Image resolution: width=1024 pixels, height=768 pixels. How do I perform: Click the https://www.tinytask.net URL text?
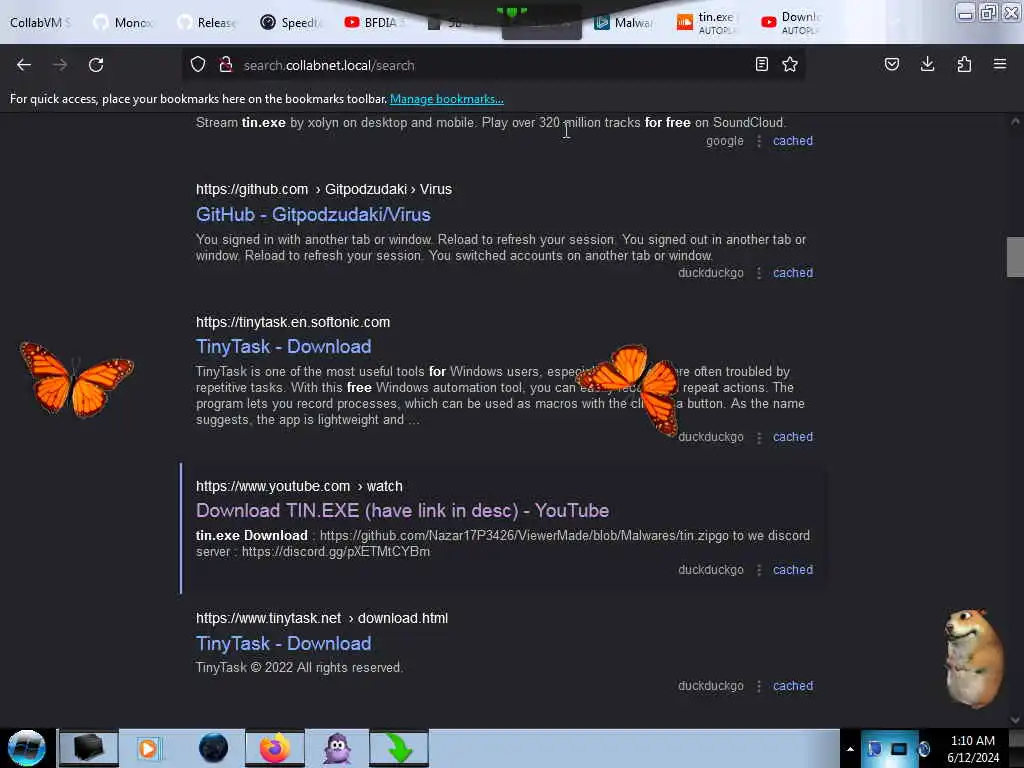coord(322,618)
